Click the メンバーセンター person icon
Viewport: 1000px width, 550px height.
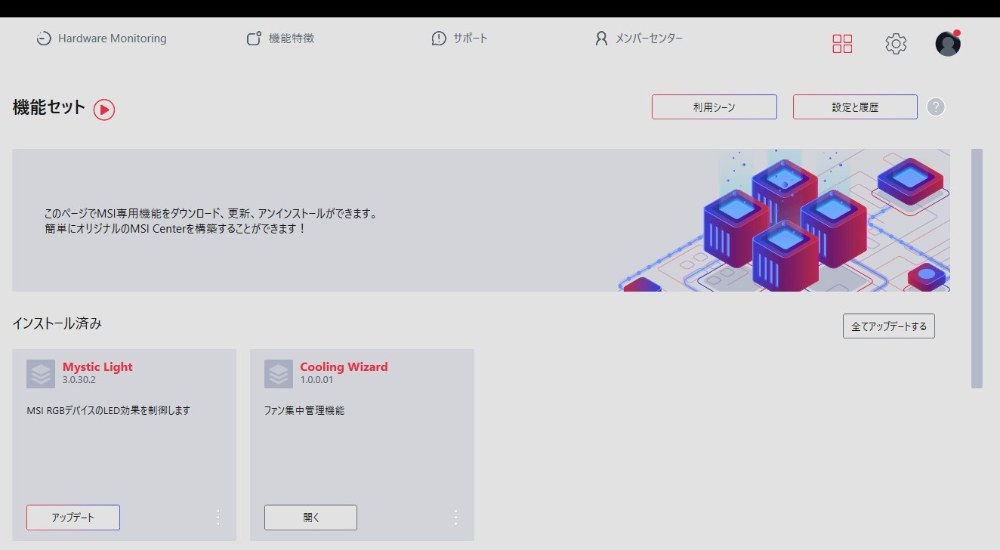click(601, 38)
